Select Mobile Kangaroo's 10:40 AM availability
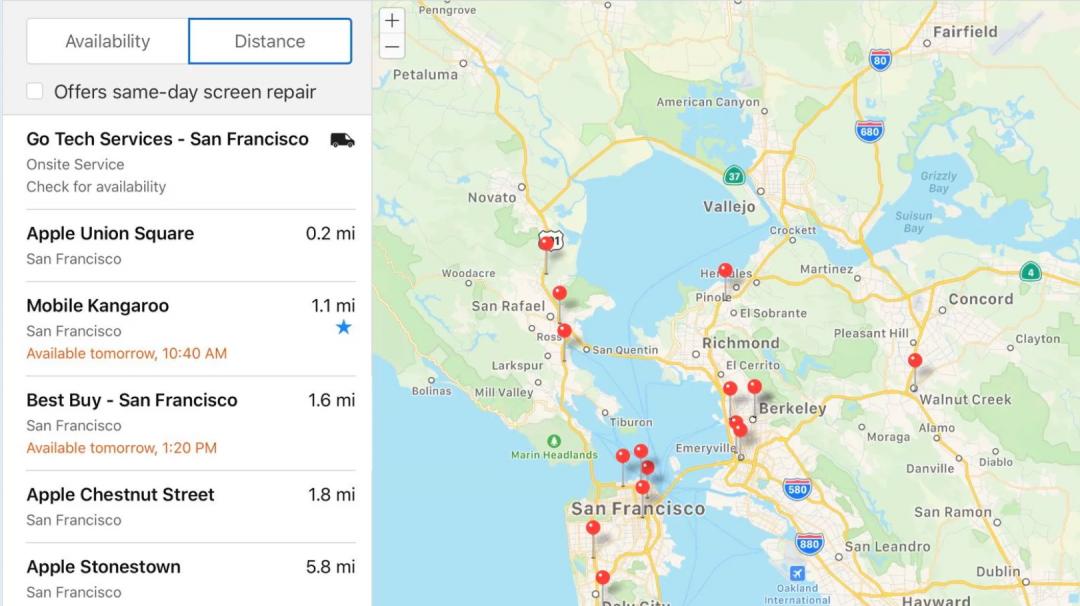The image size is (1080, 606). point(126,353)
